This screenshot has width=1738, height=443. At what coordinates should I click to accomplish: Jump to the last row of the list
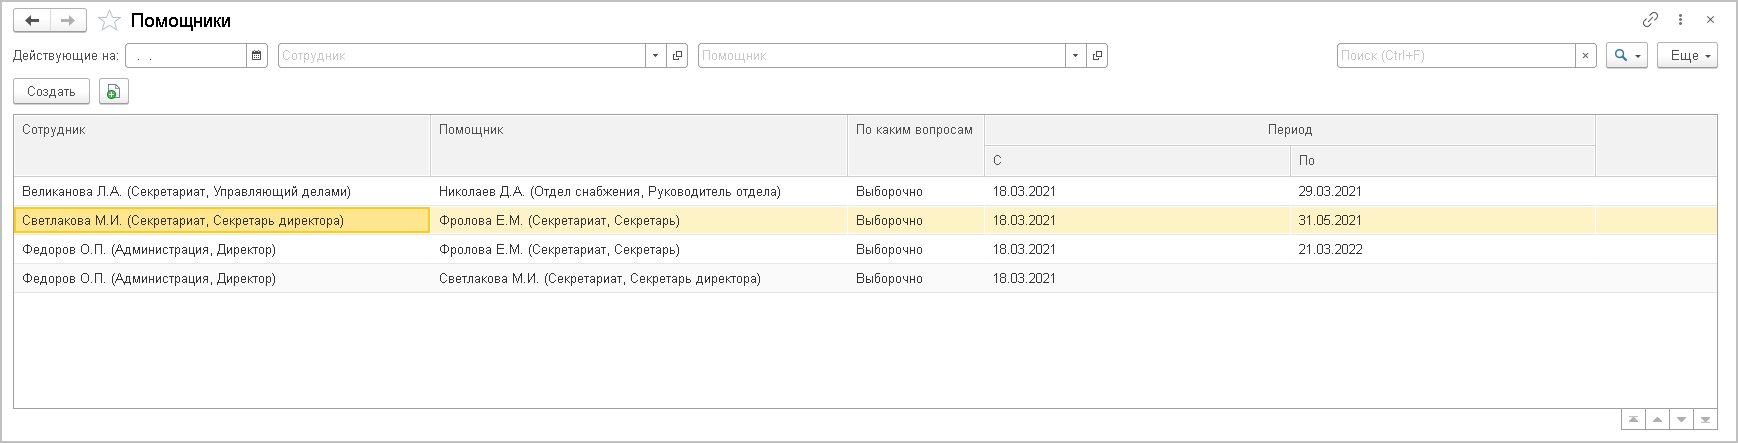click(x=1706, y=420)
